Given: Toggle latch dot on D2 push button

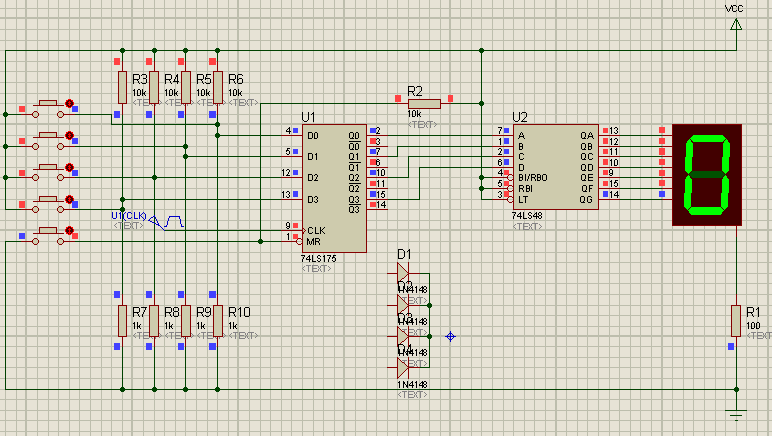Looking at the screenshot, I should [x=69, y=167].
